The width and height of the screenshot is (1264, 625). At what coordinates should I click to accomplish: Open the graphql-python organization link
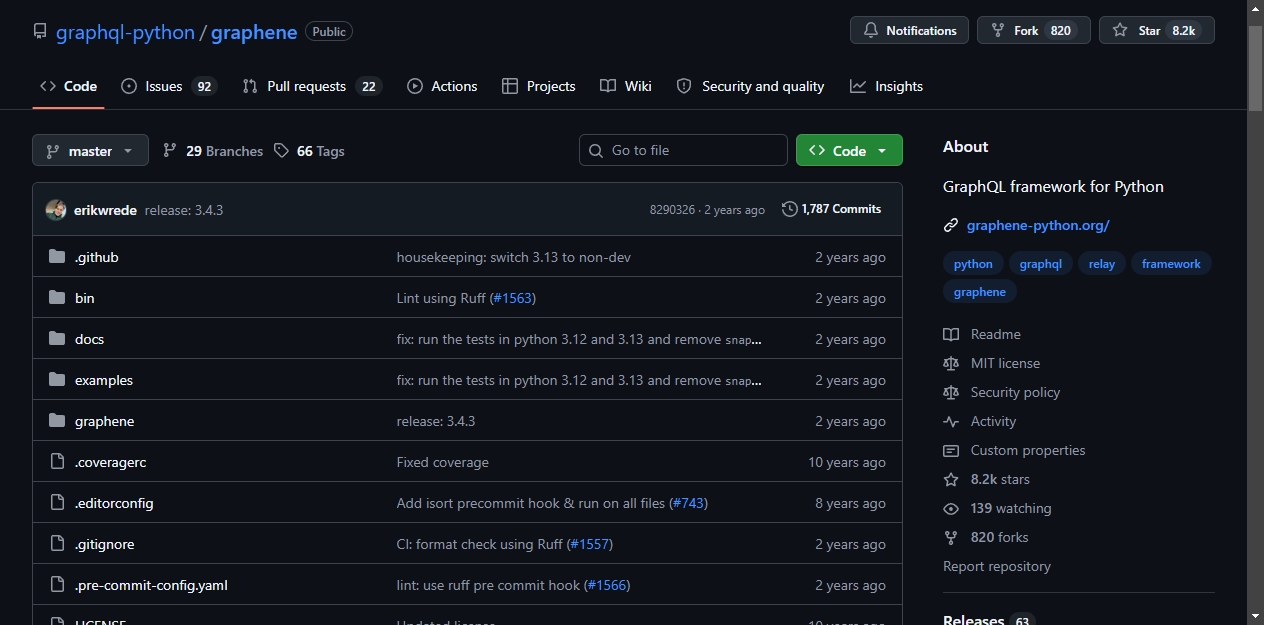pyautogui.click(x=125, y=32)
